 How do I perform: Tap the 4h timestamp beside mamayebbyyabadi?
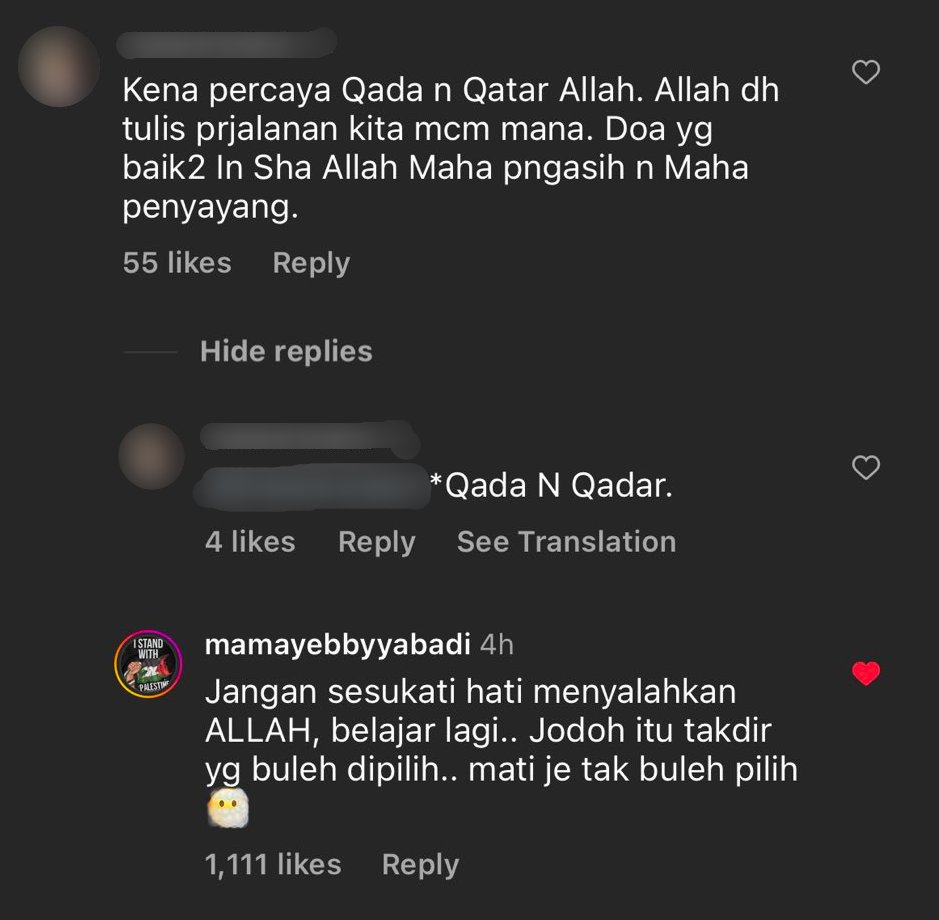click(x=497, y=645)
